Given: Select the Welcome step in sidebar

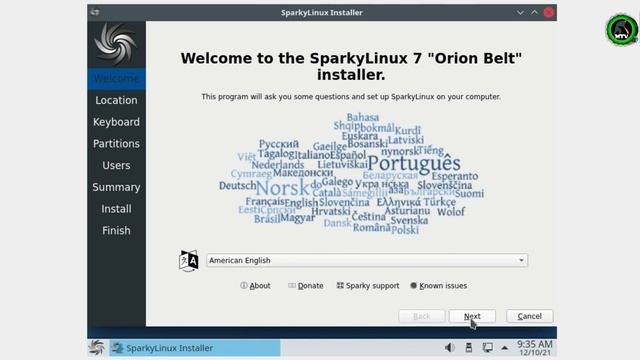Looking at the screenshot, I should tap(116, 78).
